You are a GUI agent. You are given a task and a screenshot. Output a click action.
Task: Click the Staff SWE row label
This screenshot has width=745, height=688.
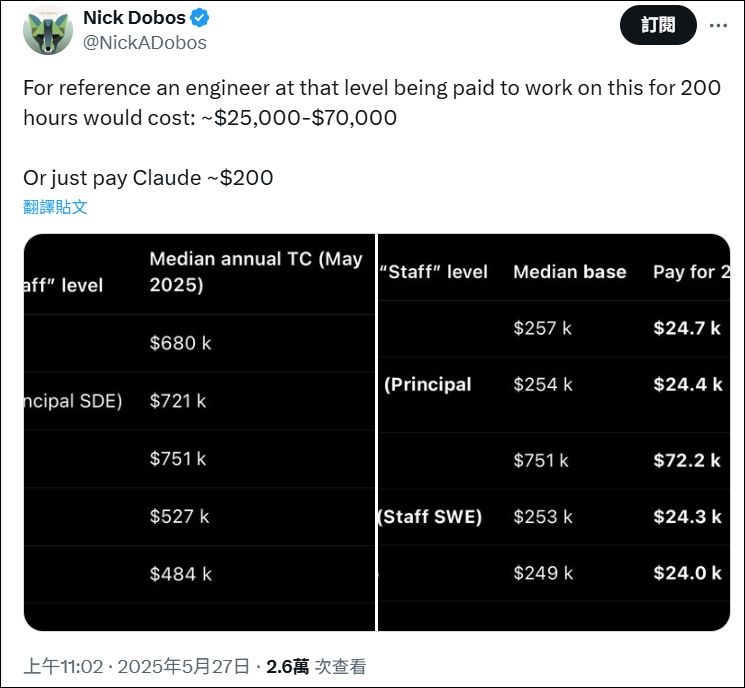(430, 516)
